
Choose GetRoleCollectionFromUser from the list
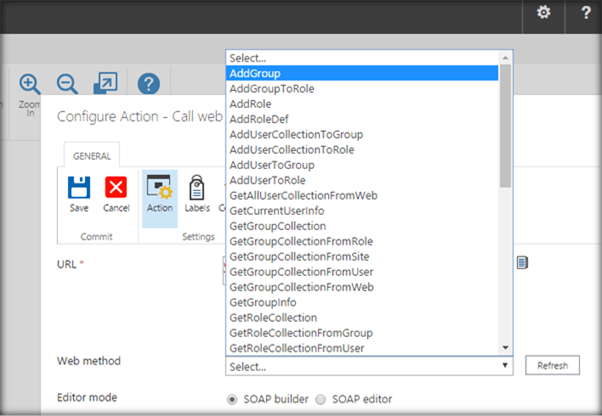coord(362,348)
